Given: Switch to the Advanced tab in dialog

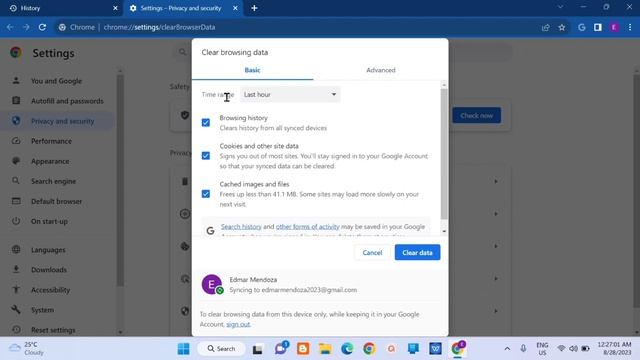Looking at the screenshot, I should pos(380,70).
